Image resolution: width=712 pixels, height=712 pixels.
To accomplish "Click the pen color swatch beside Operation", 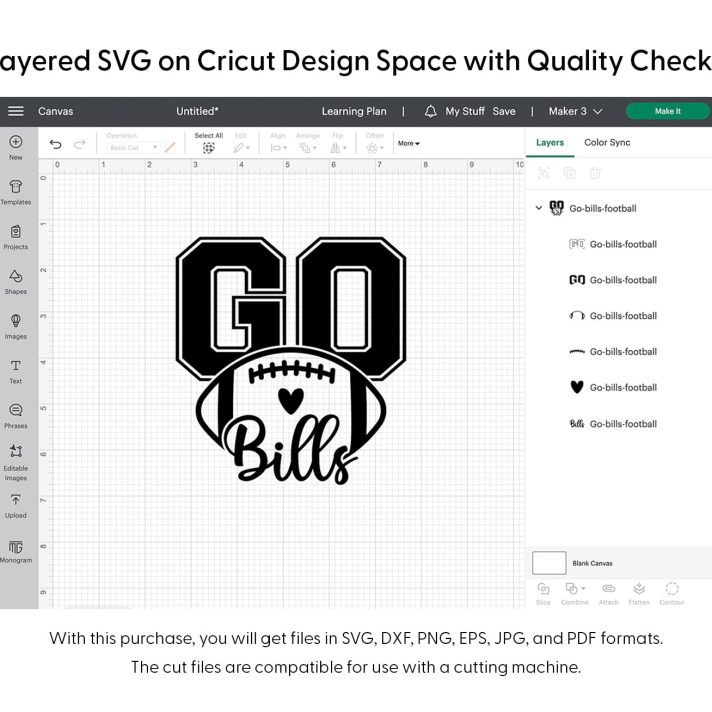I will pyautogui.click(x=170, y=148).
